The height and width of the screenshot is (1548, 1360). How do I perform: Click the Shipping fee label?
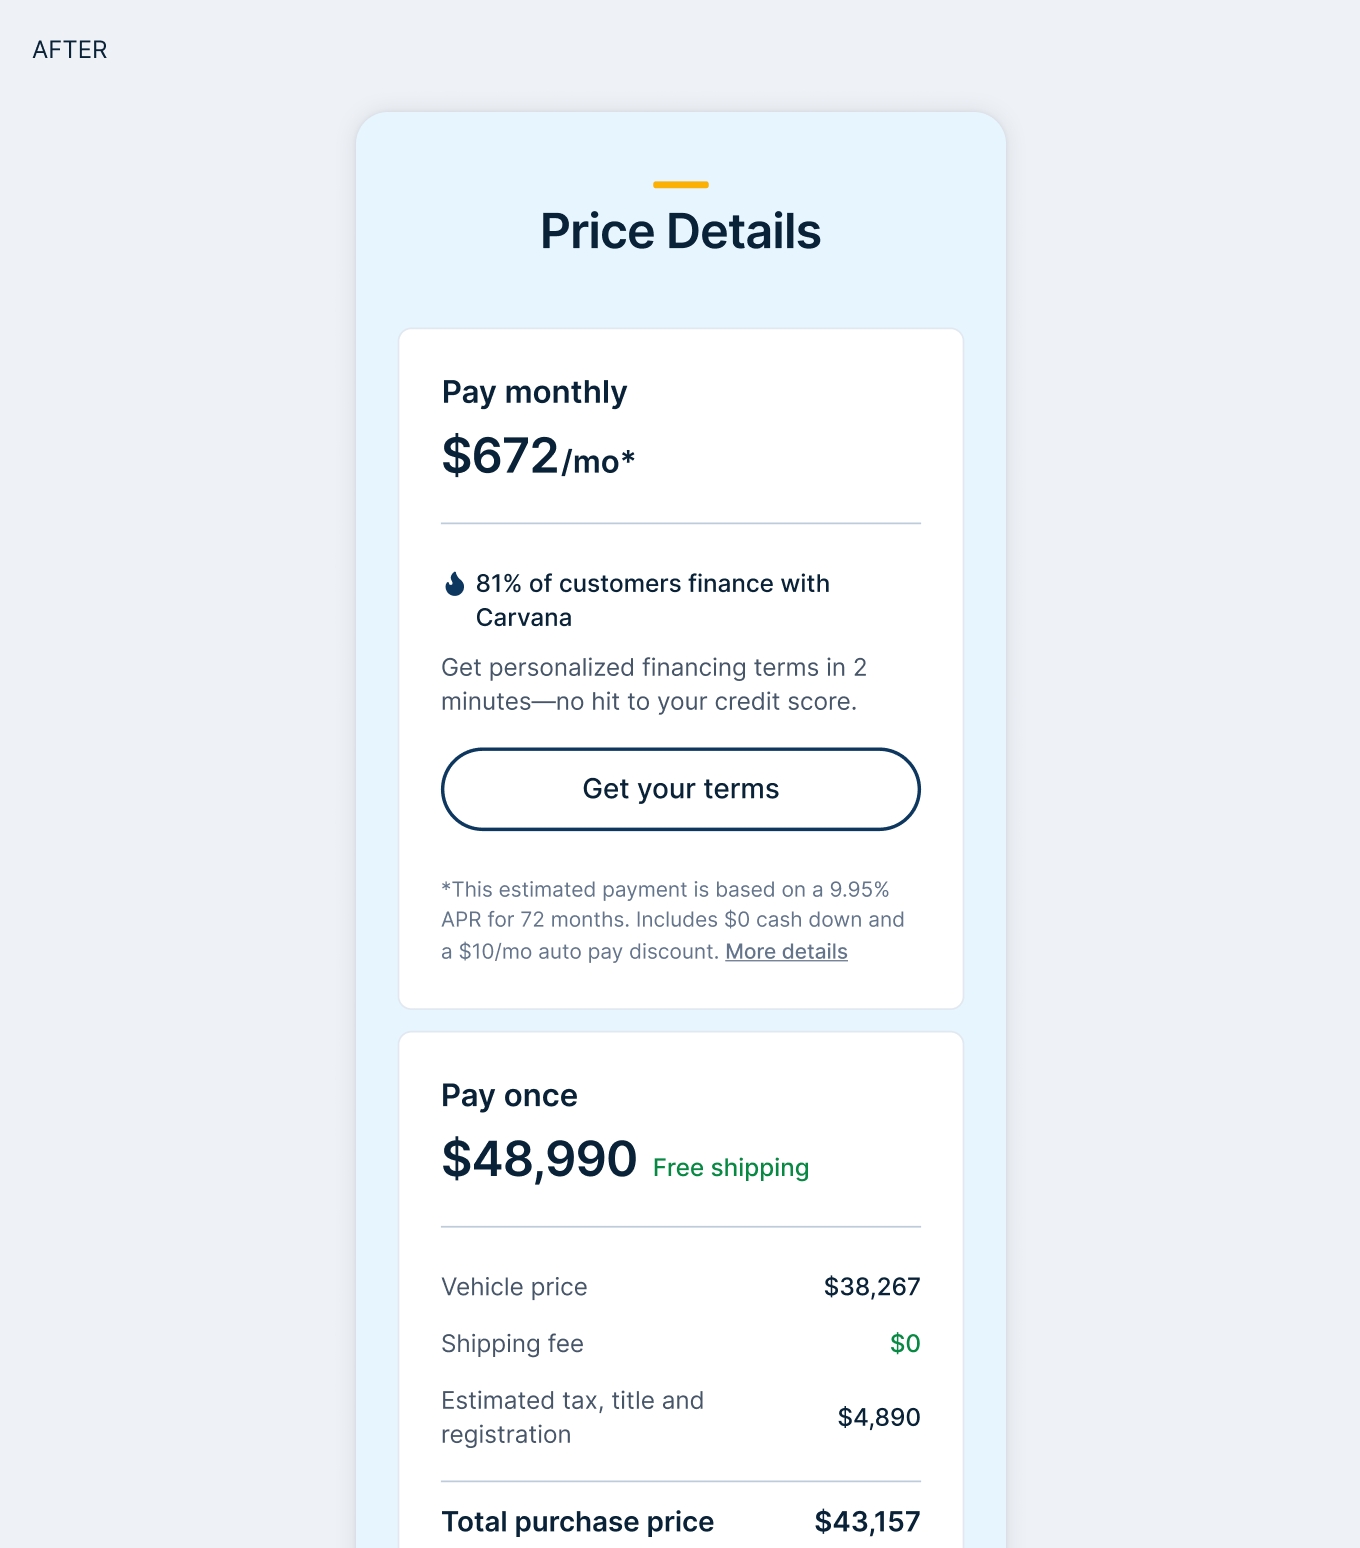coord(512,1344)
